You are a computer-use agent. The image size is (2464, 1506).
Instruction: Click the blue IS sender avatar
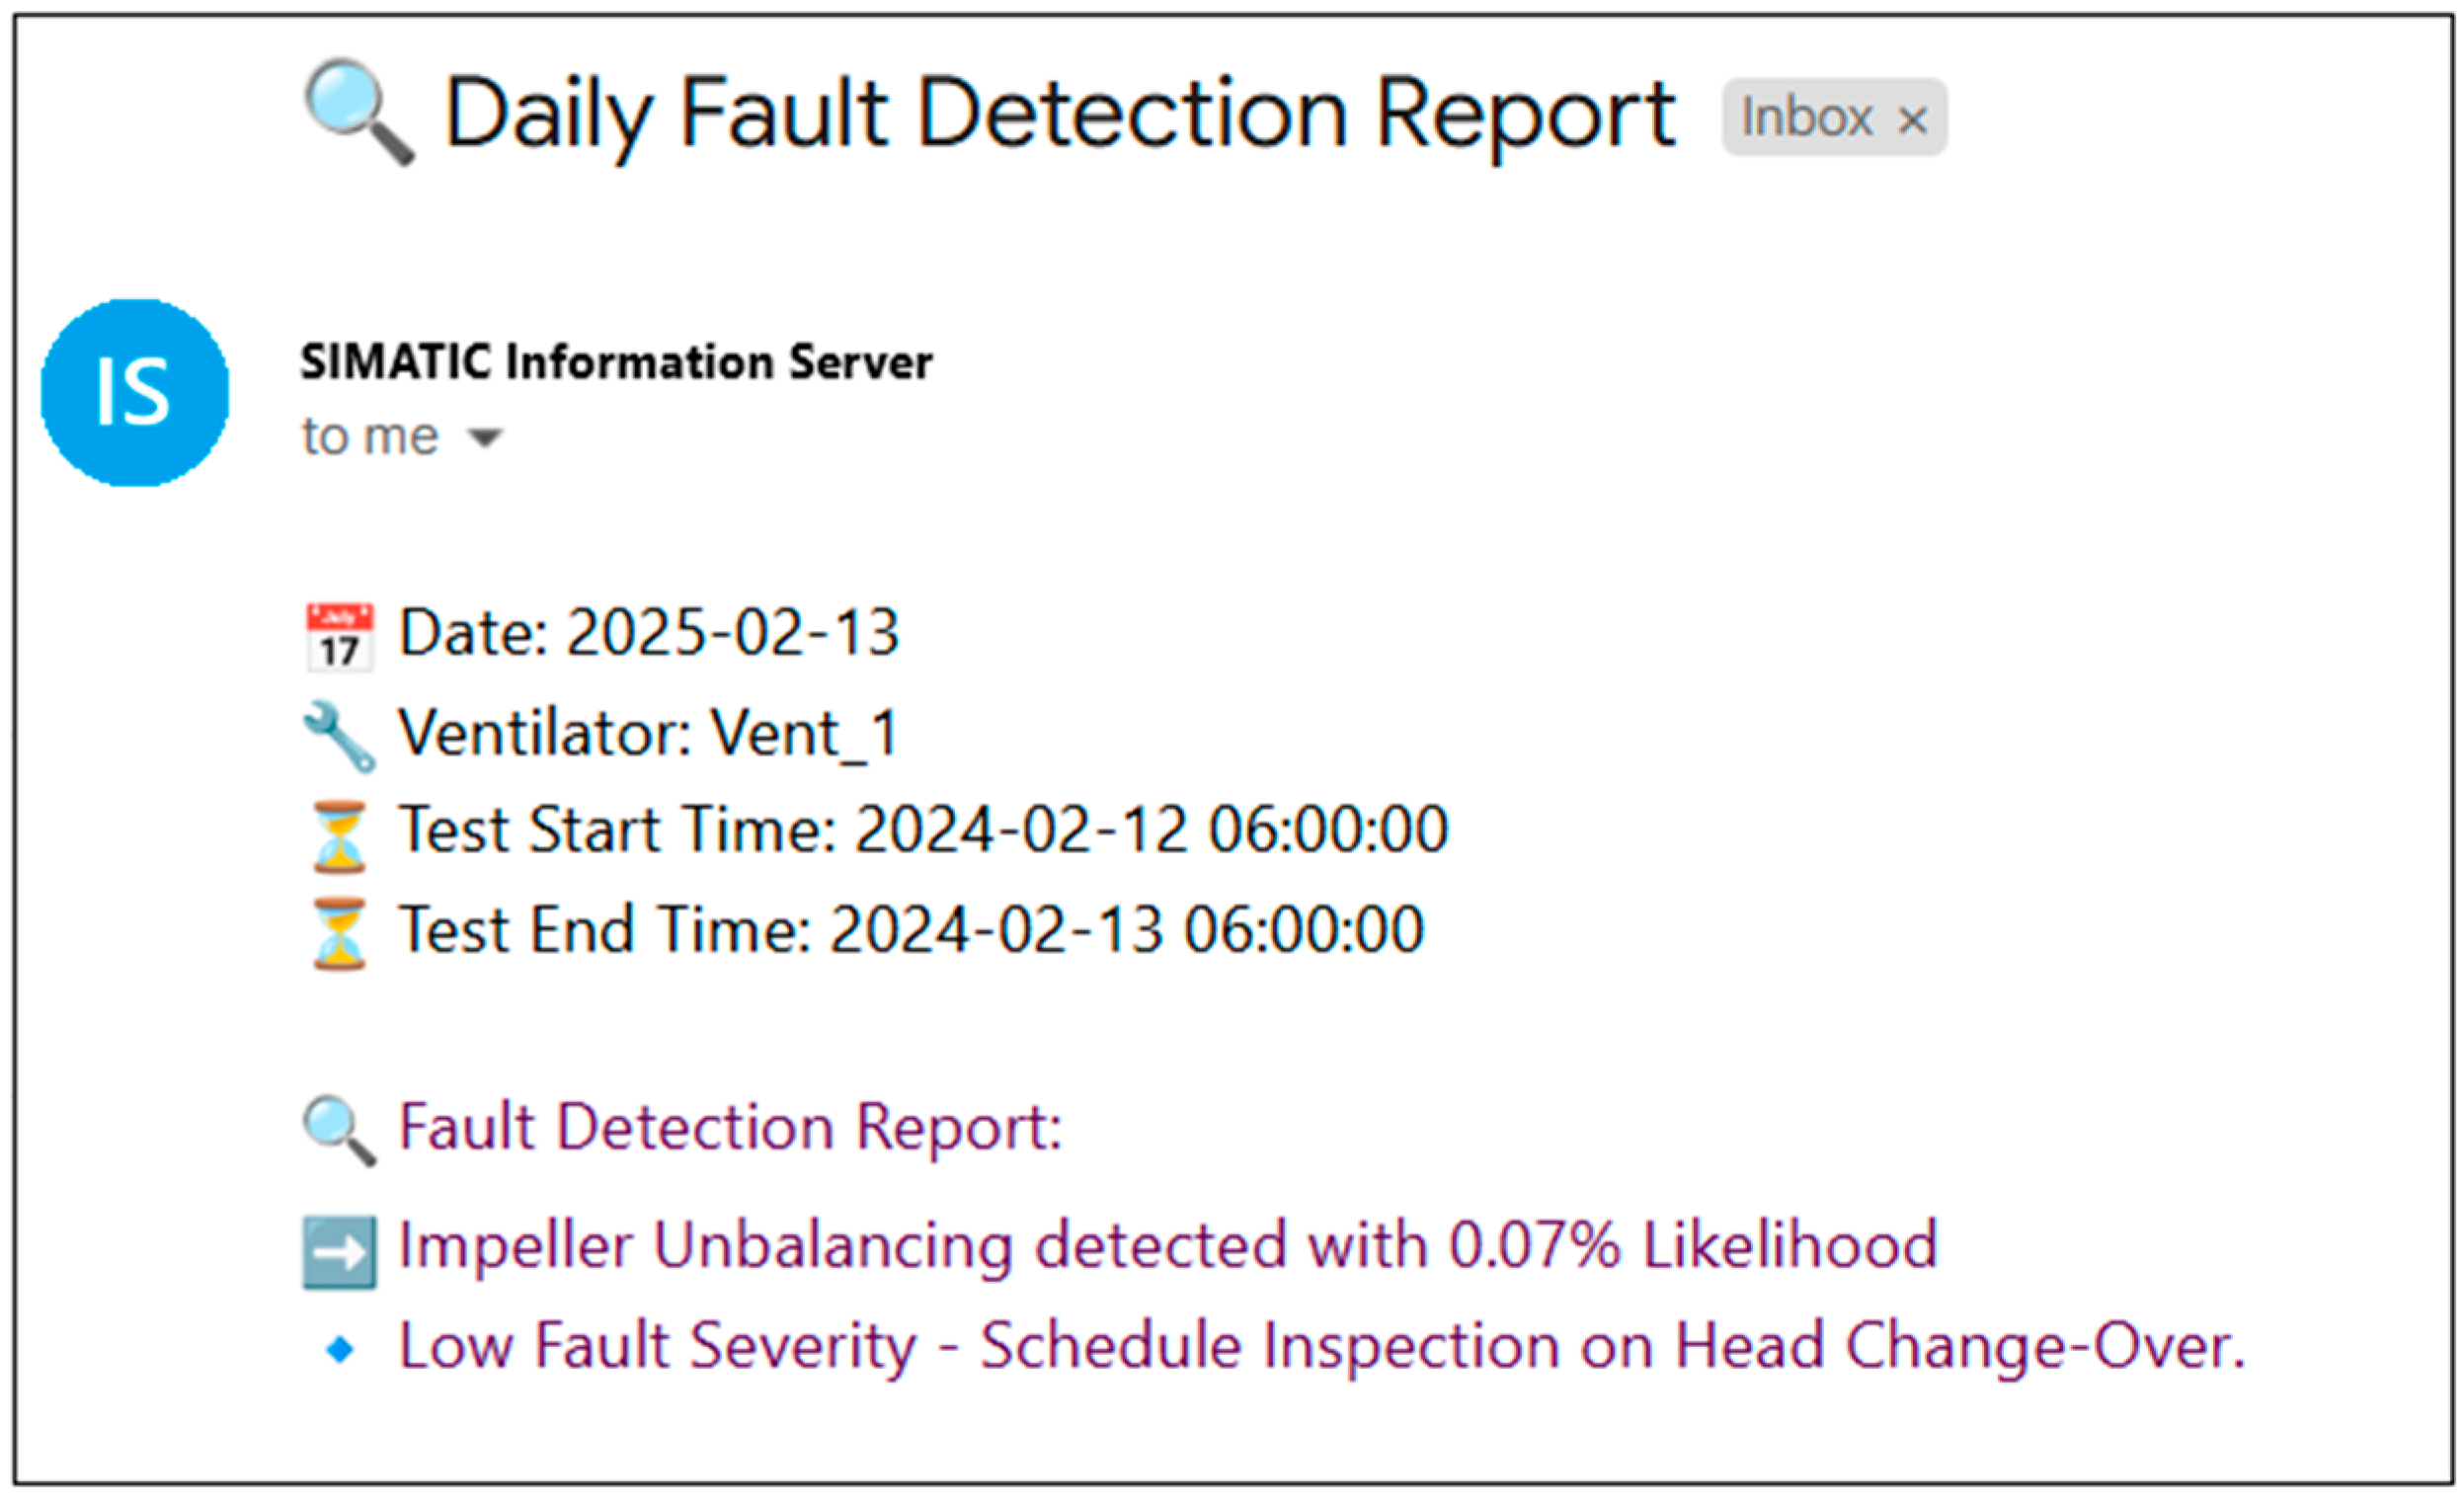(135, 393)
